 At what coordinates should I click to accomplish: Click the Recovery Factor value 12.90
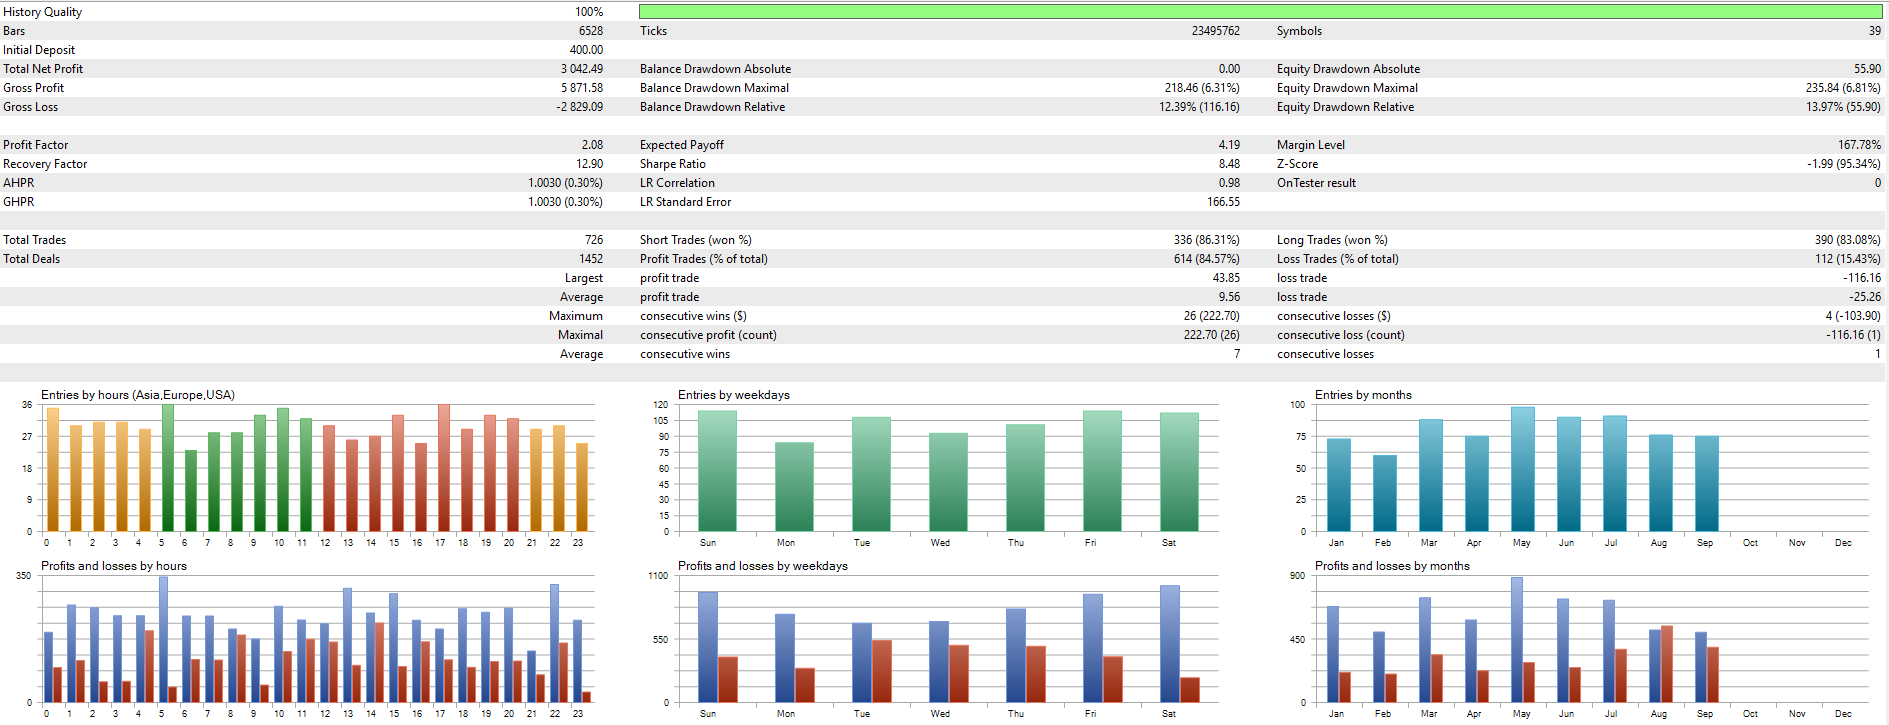pos(589,164)
